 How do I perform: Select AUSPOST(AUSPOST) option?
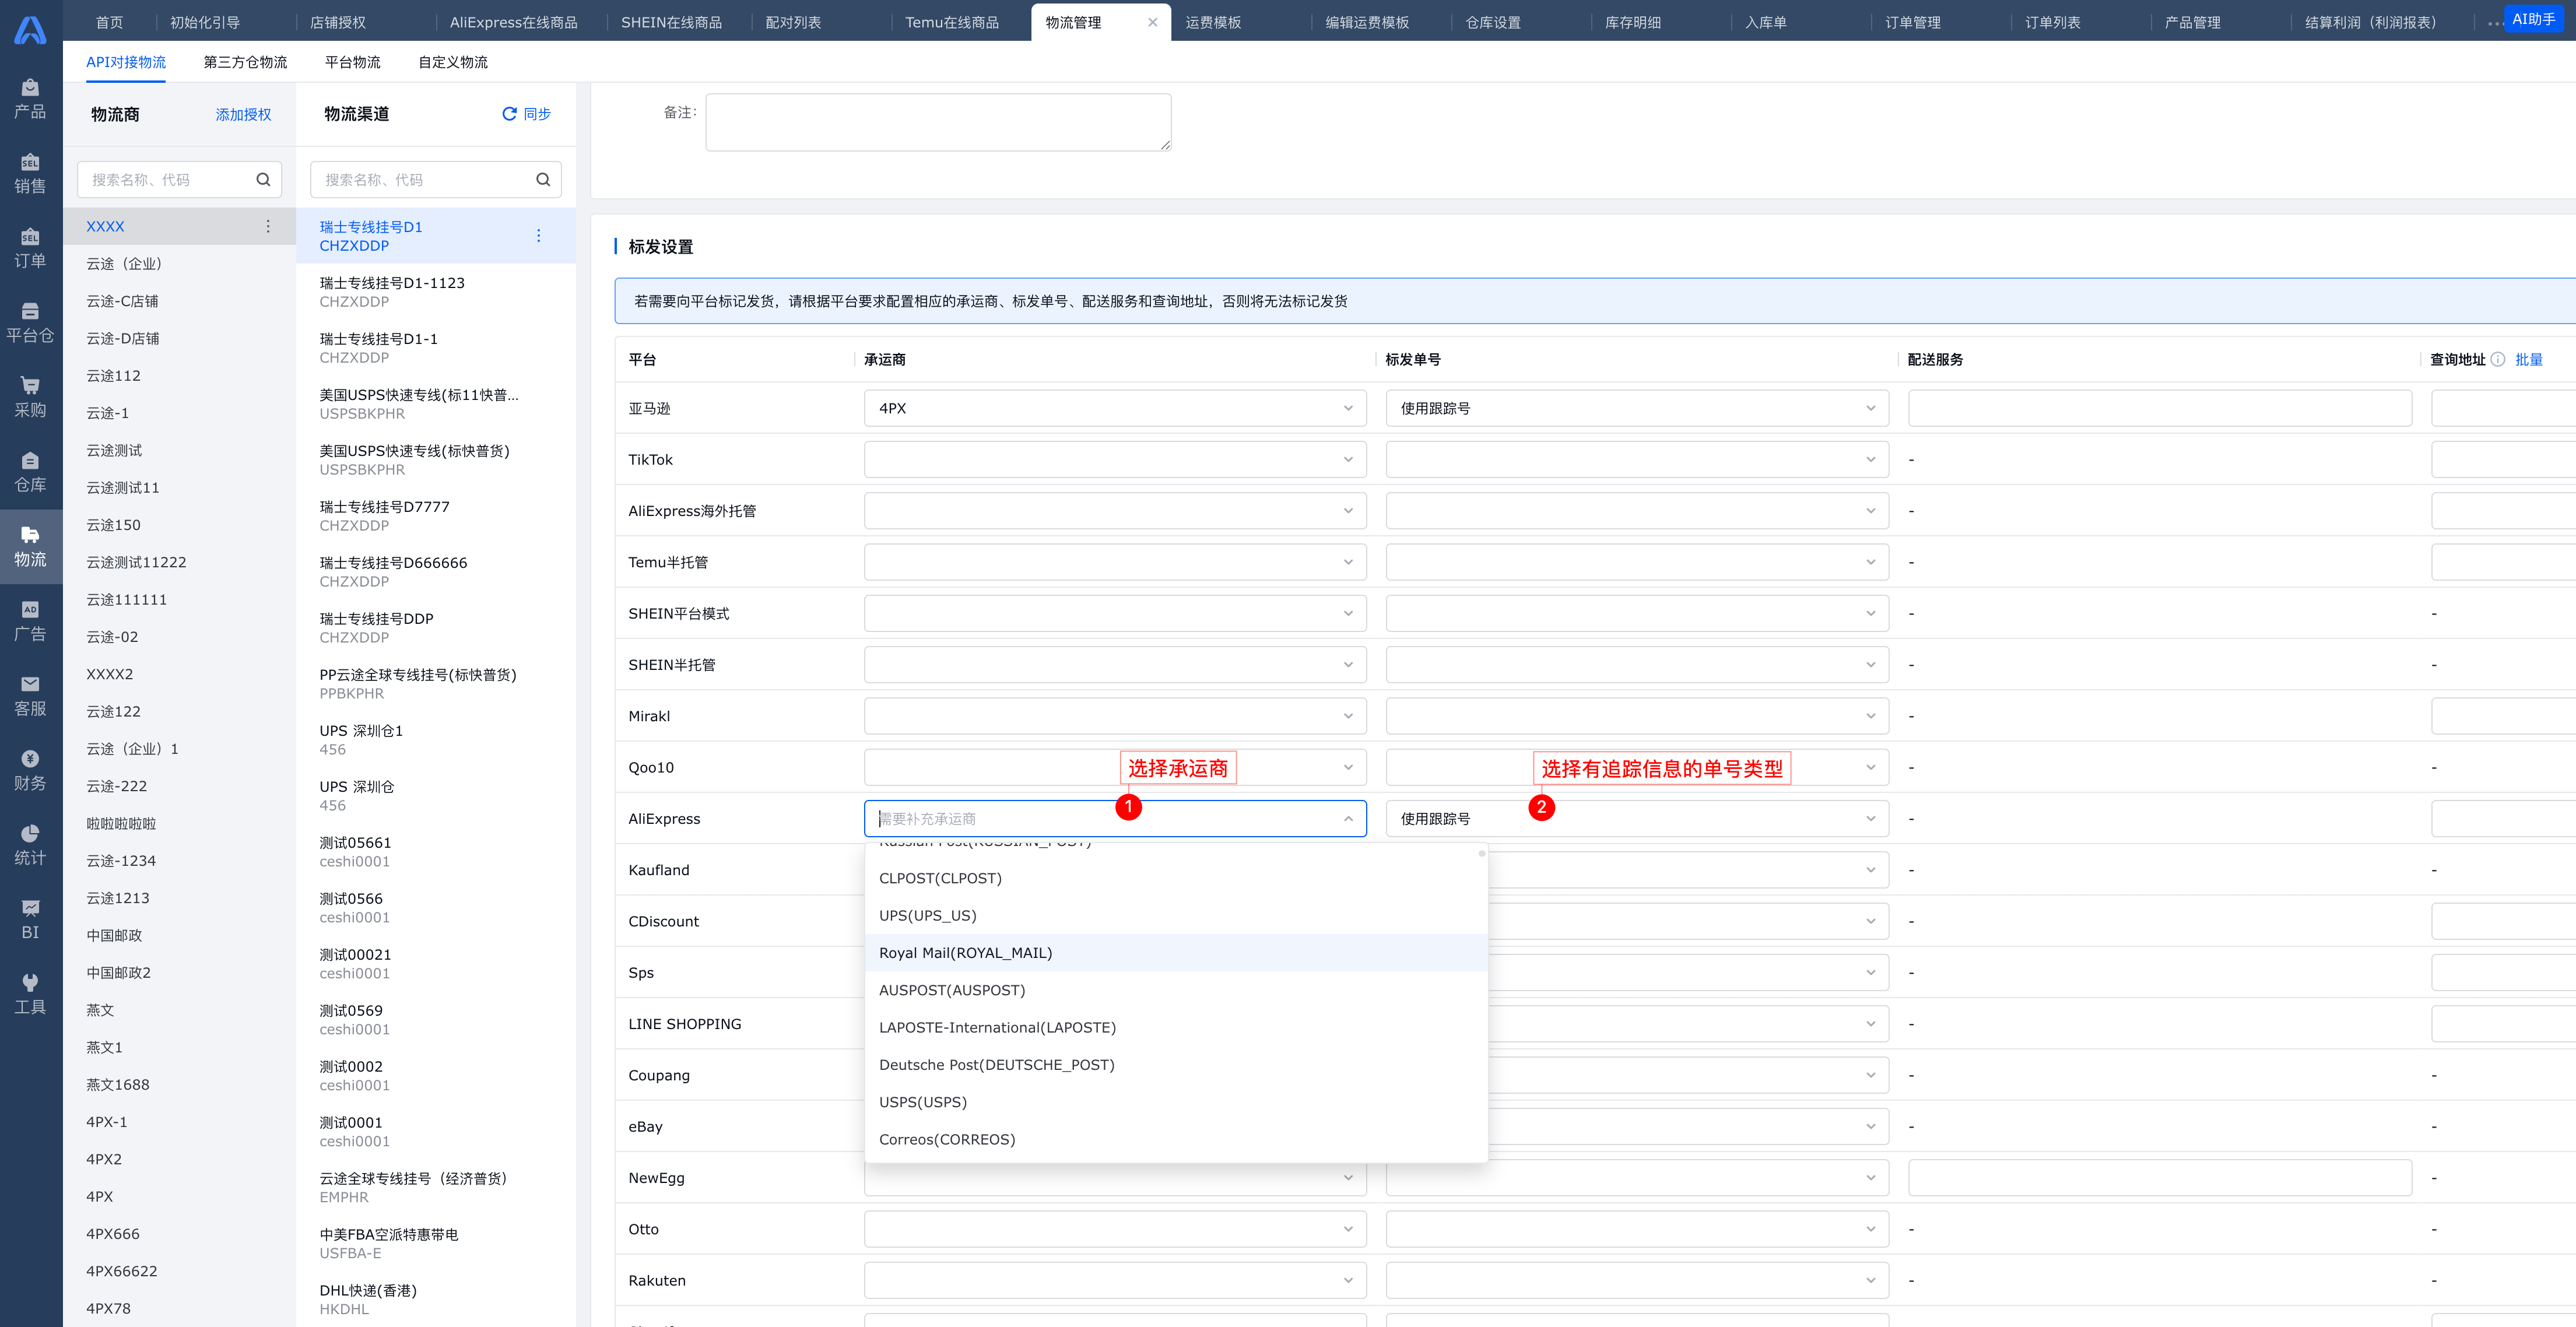click(1176, 991)
